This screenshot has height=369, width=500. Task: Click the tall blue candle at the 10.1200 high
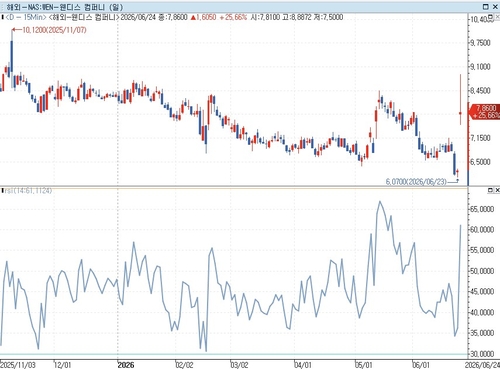tap(12, 56)
